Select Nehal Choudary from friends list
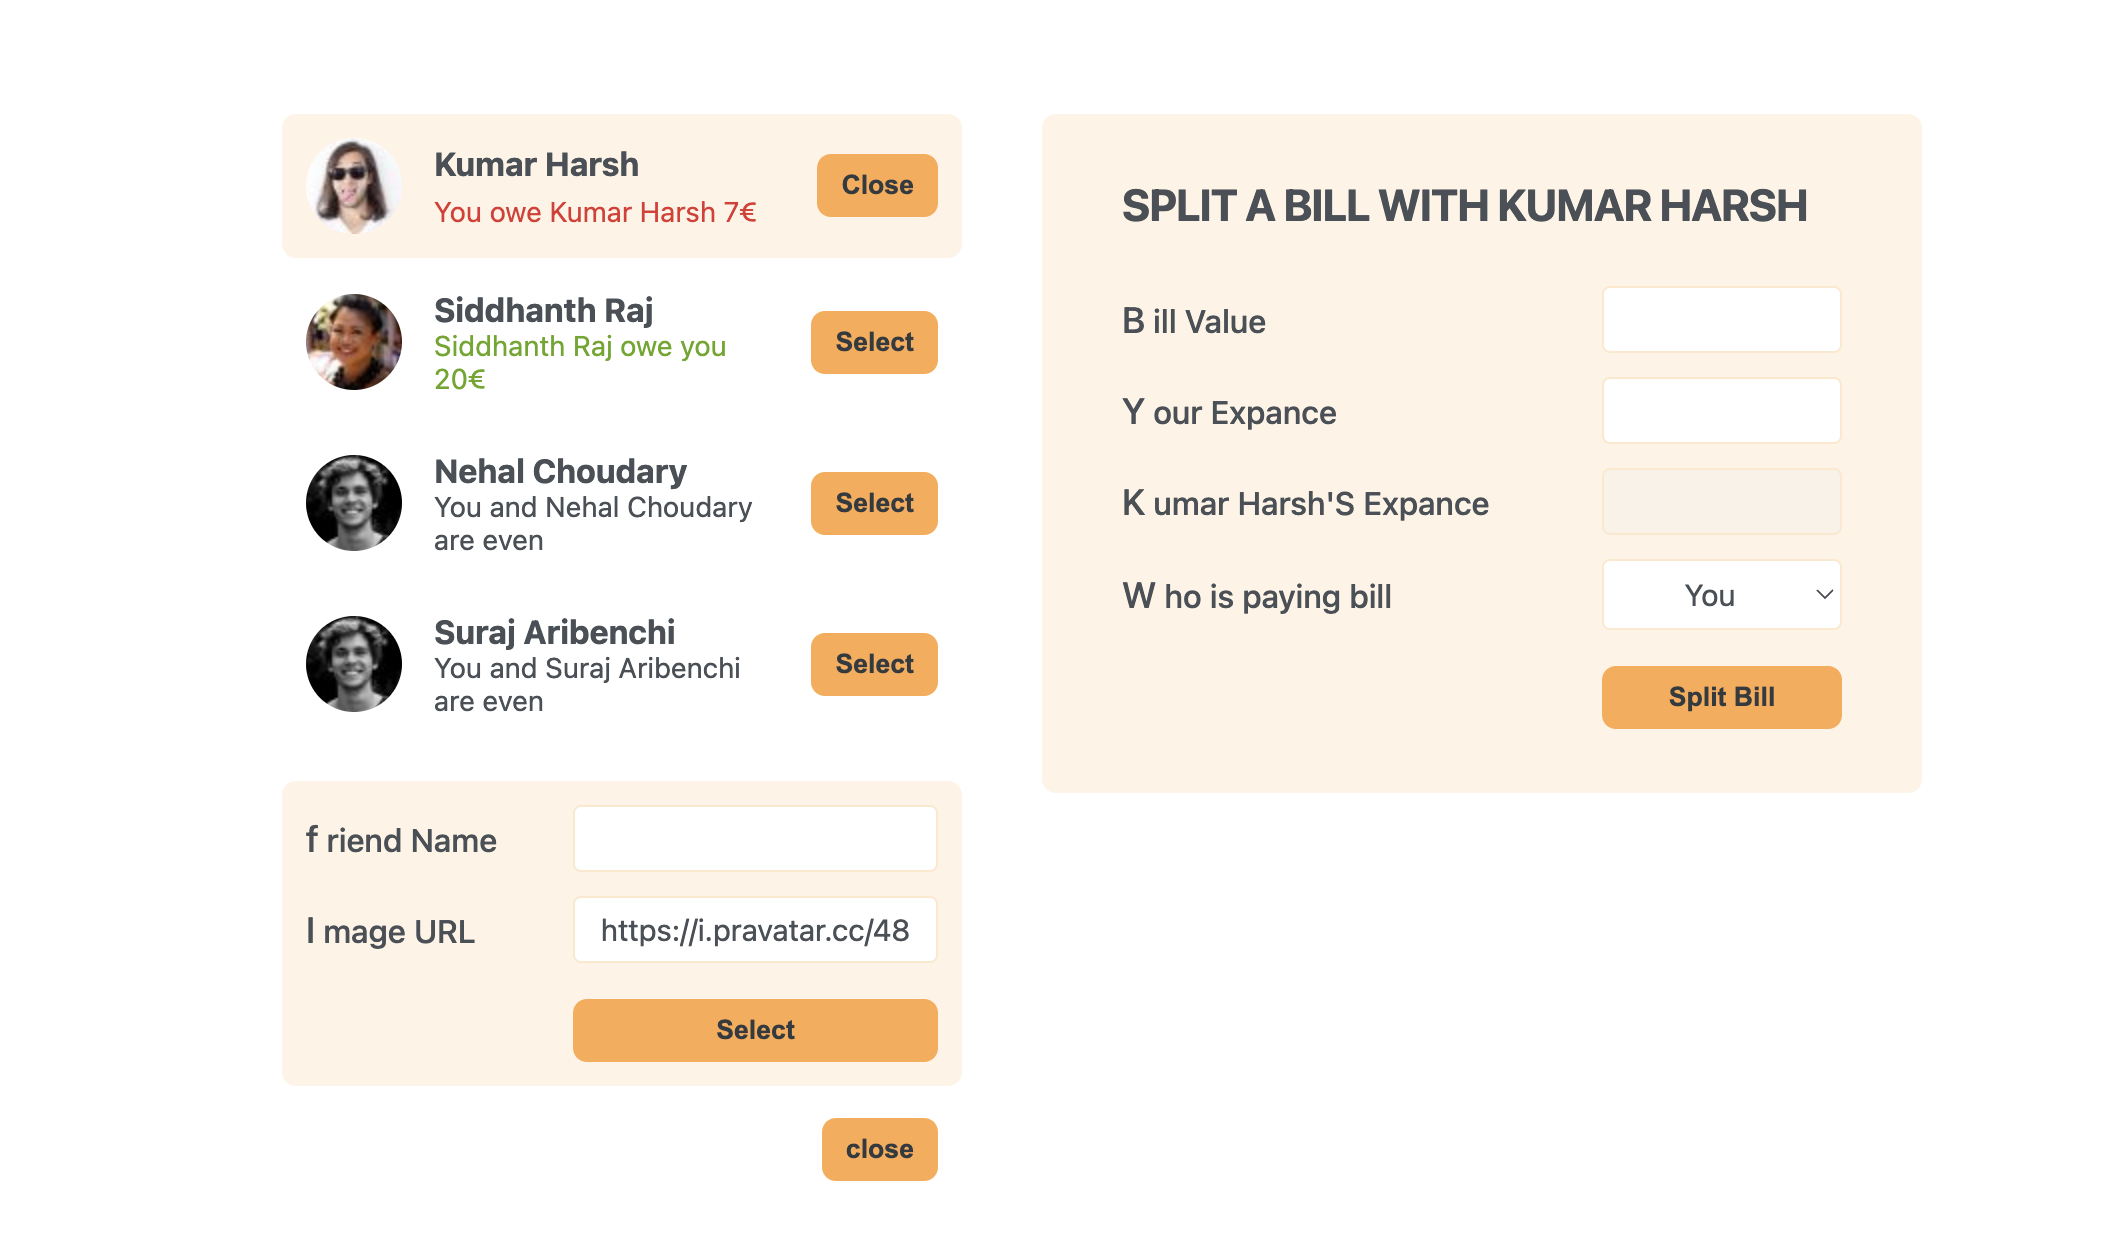Viewport: 2126px width, 1260px height. (874, 503)
